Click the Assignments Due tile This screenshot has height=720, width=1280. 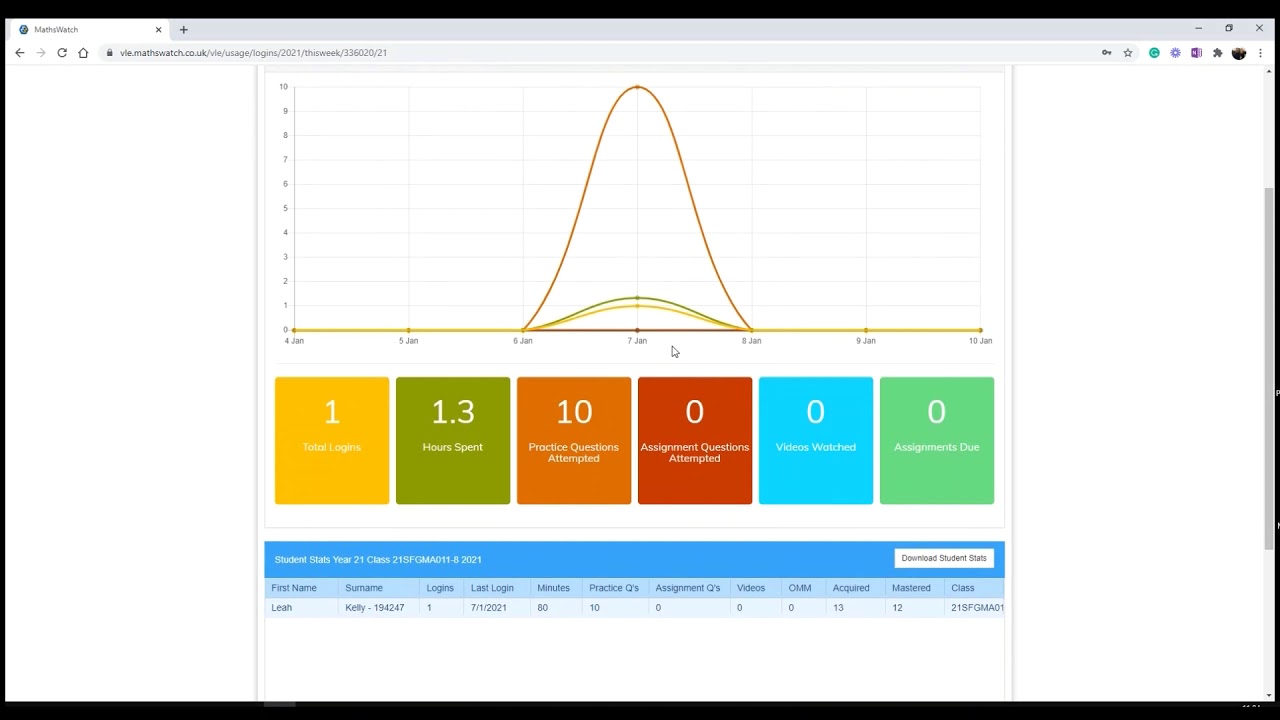point(937,441)
